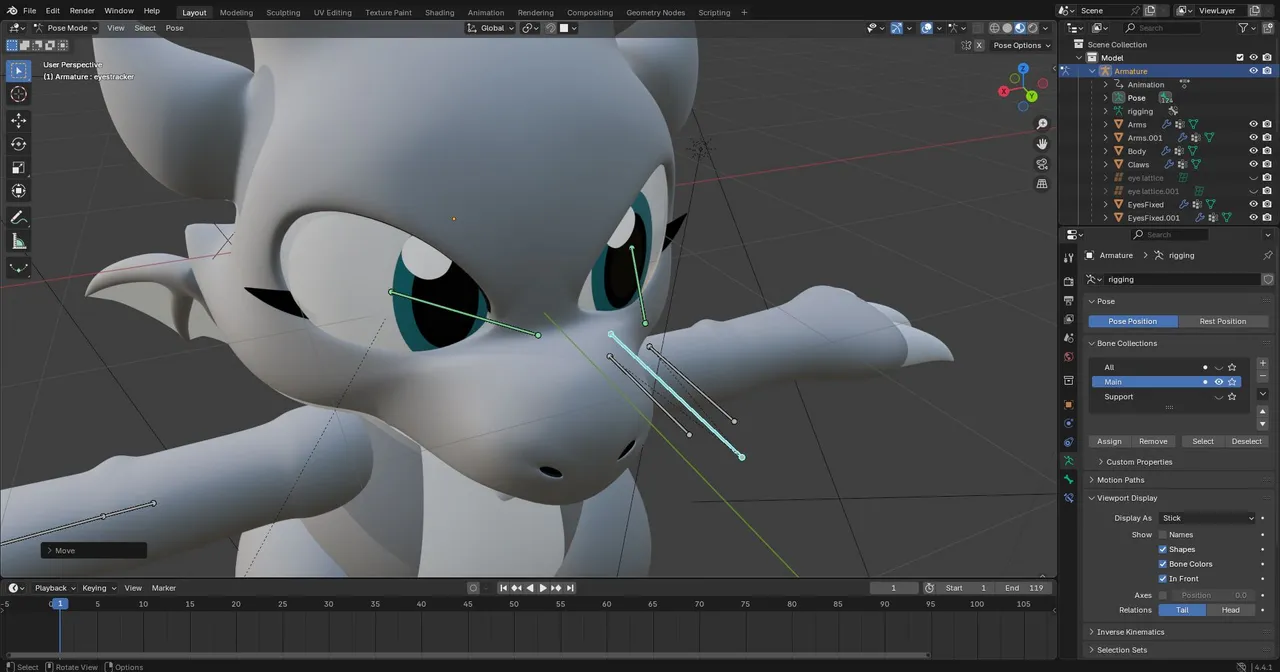The height and width of the screenshot is (672, 1280).
Task: Toggle visibility of Main bone collection
Action: 1218,382
